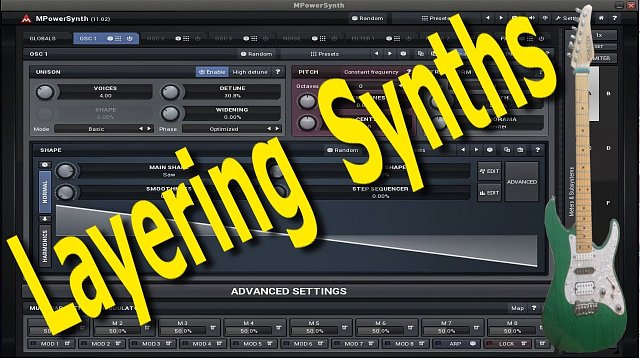This screenshot has width=640, height=360.
Task: Open the Mode Basic selector
Action: (x=96, y=129)
